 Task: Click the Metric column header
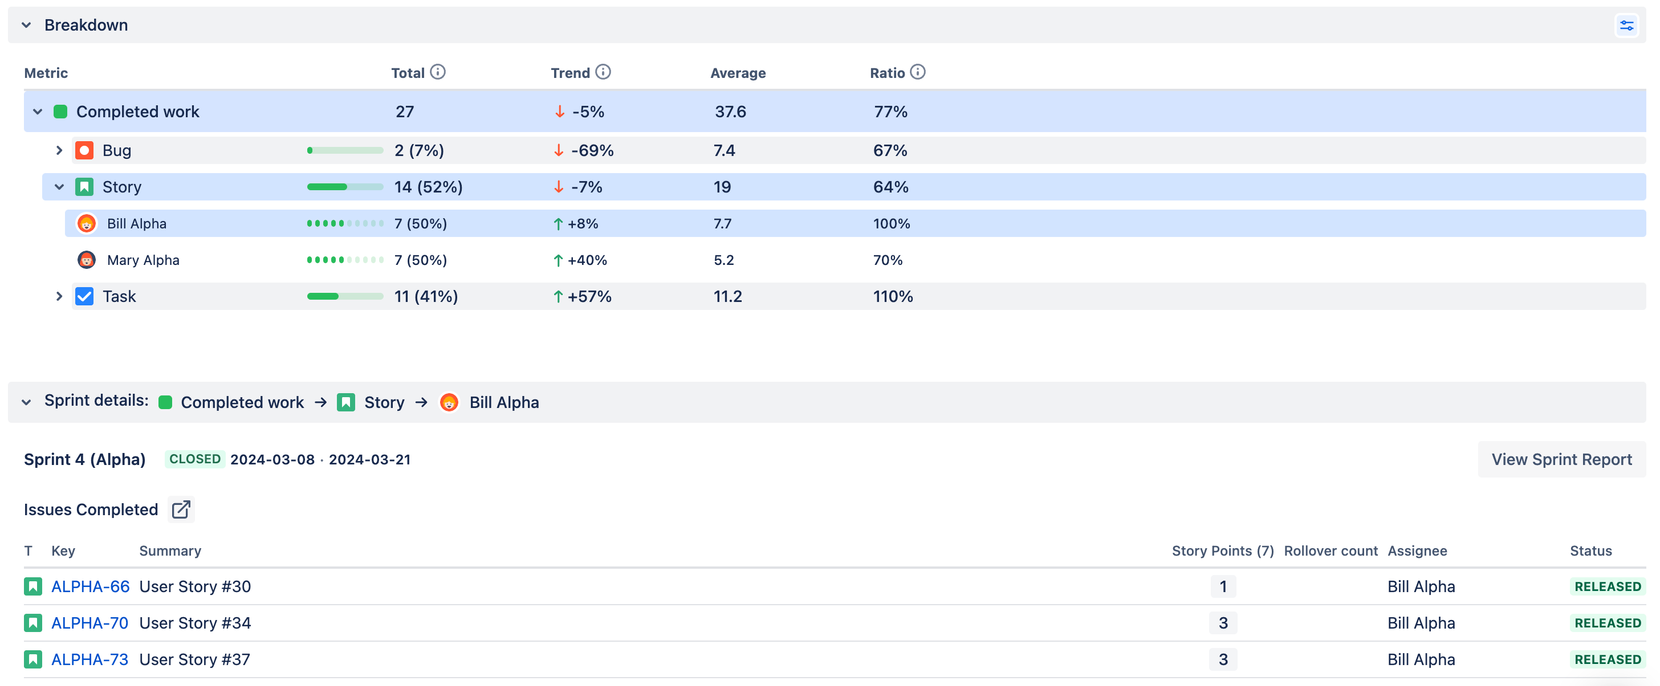coord(46,73)
